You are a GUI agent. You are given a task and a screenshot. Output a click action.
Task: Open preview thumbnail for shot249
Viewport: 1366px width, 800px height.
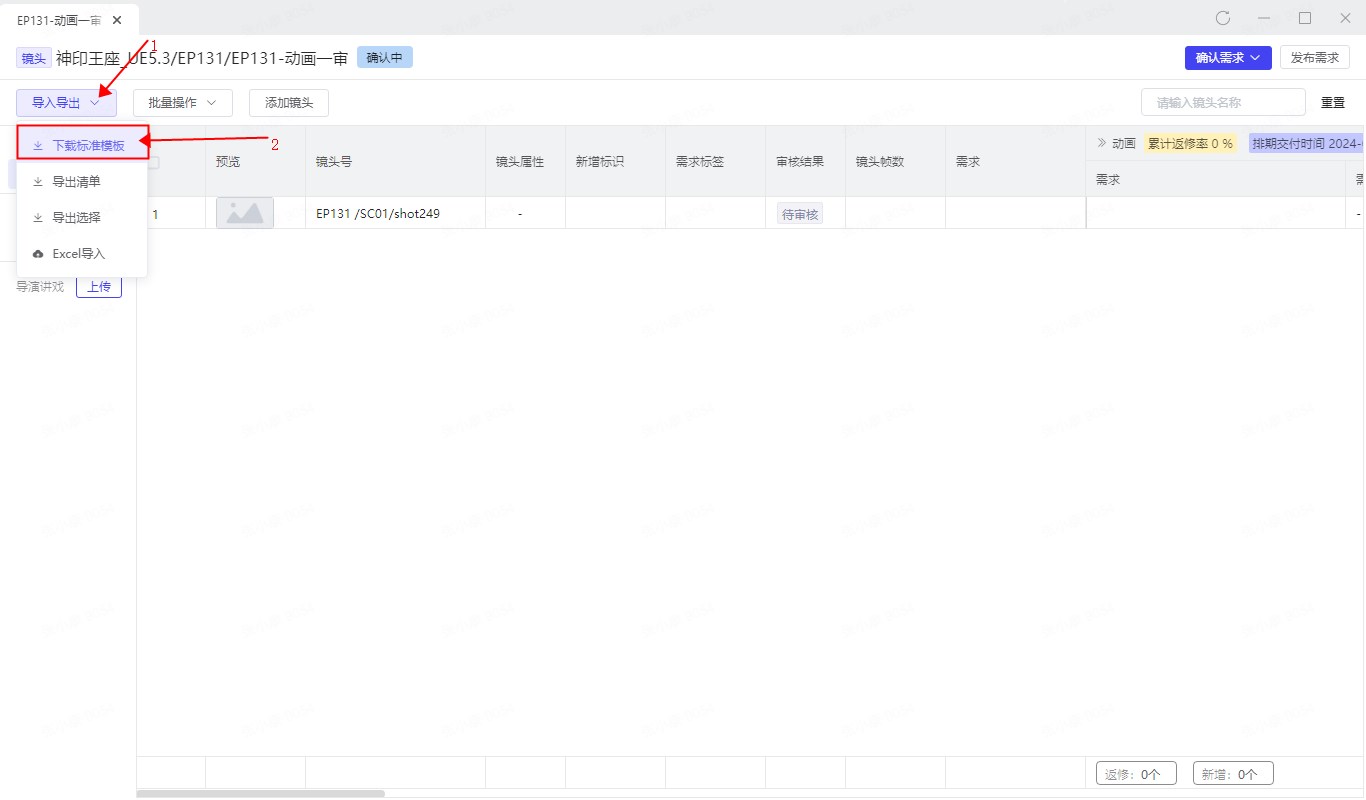(245, 213)
